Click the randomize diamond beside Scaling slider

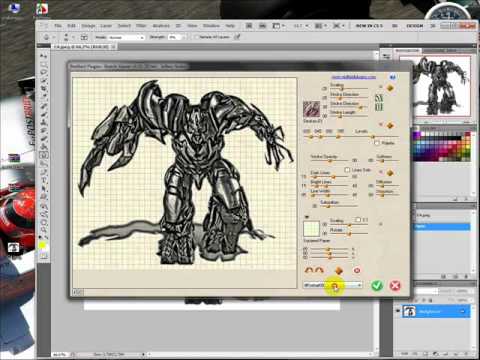(x=390, y=88)
